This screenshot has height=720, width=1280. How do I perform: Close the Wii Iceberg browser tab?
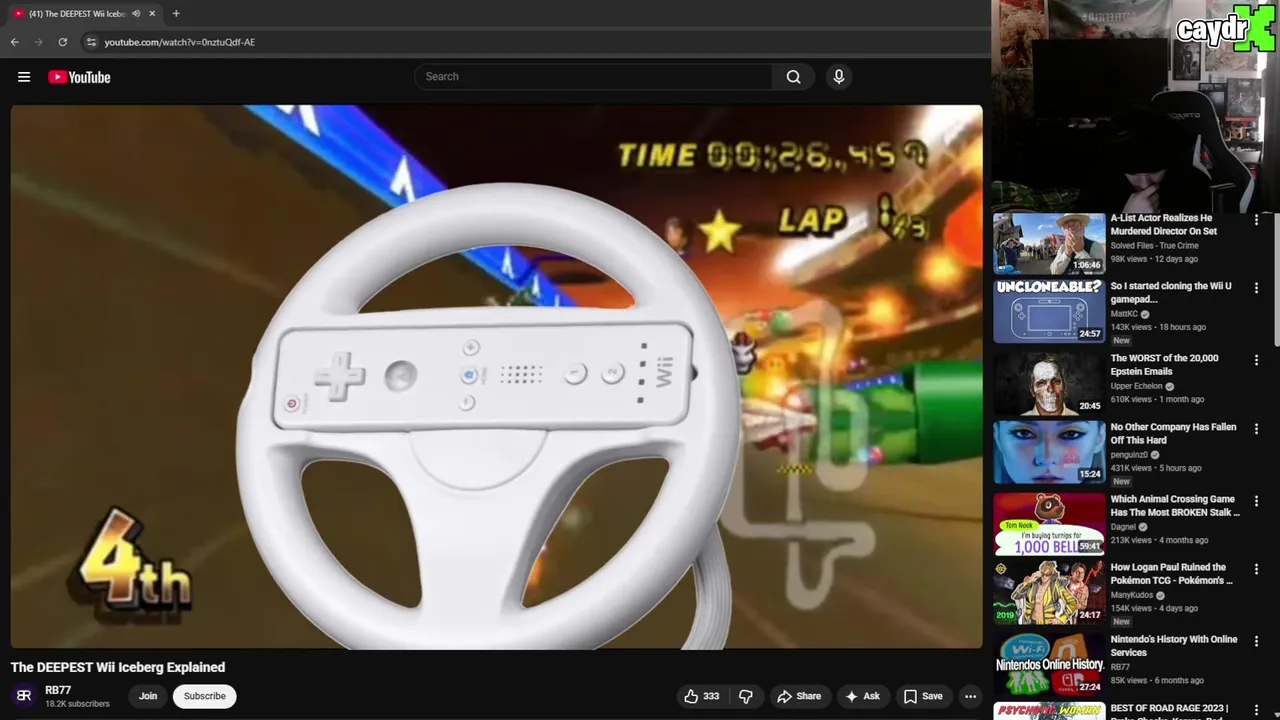152,13
